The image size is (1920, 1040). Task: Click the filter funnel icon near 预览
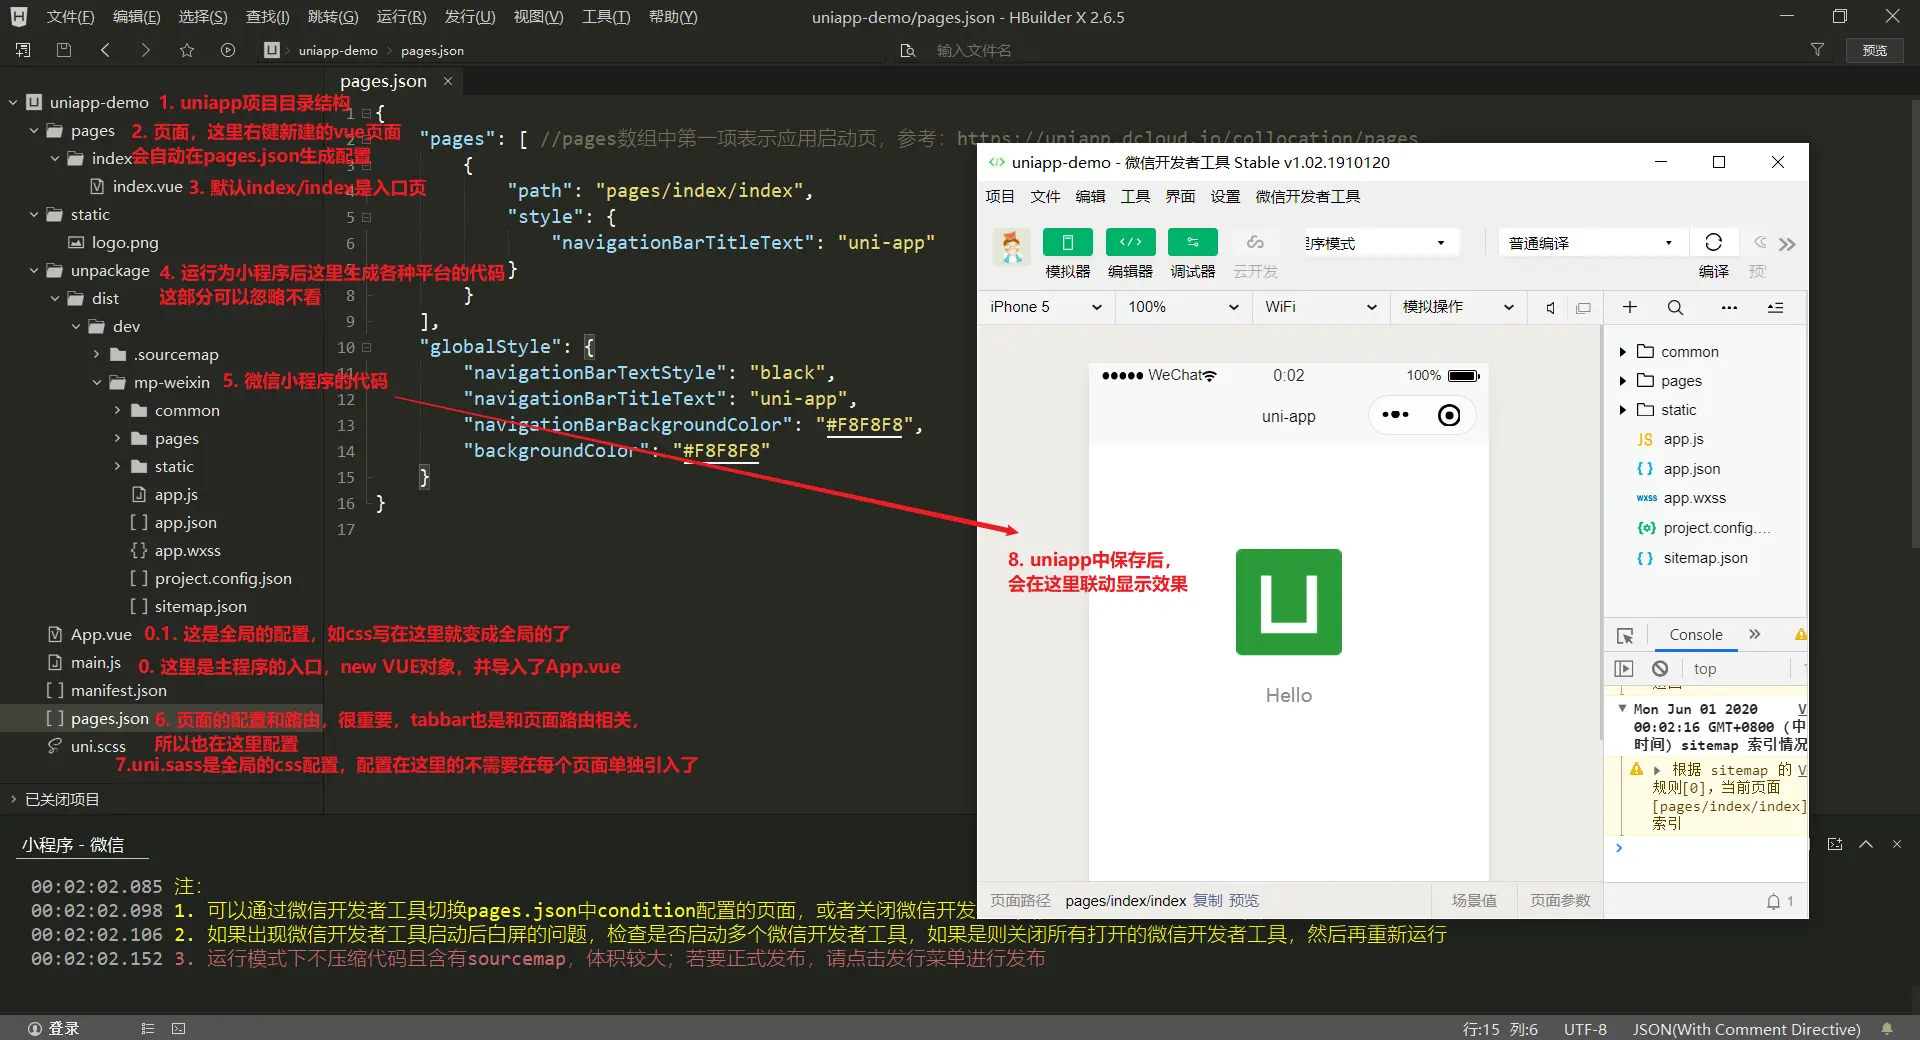[1818, 50]
